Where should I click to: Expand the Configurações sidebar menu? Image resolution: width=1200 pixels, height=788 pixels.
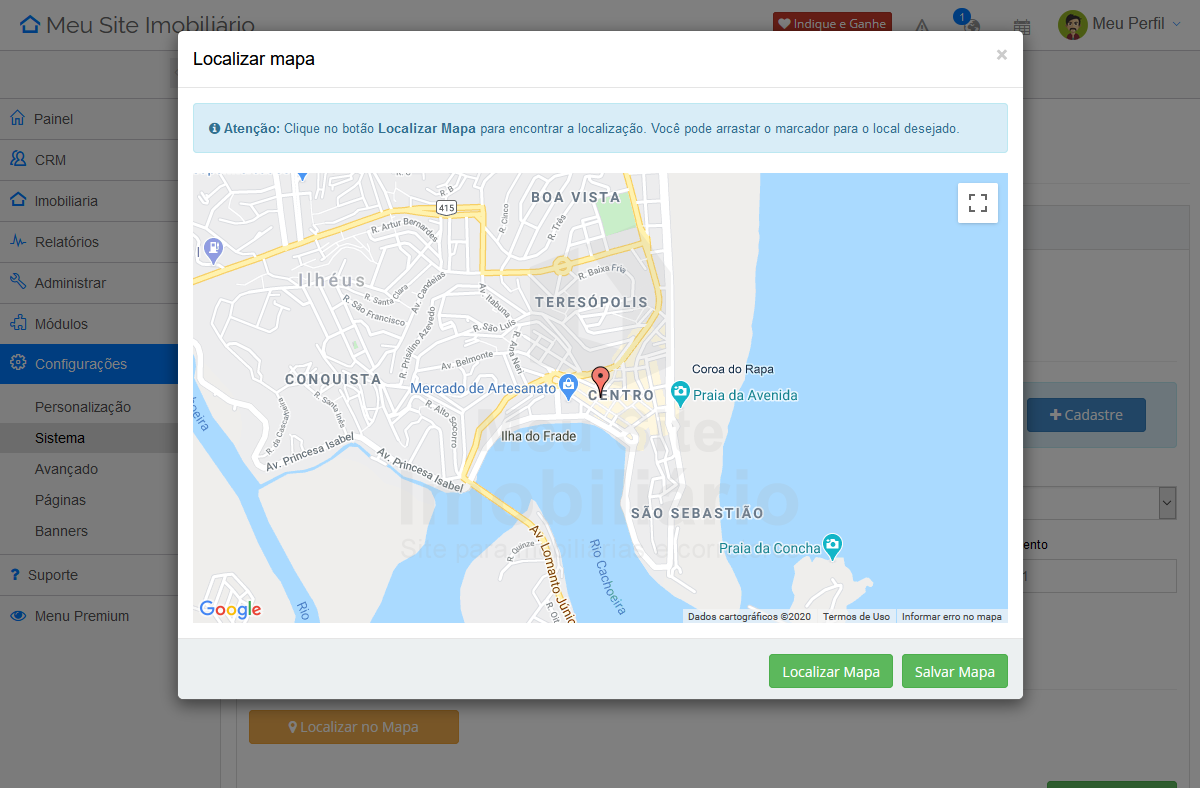click(x=81, y=364)
